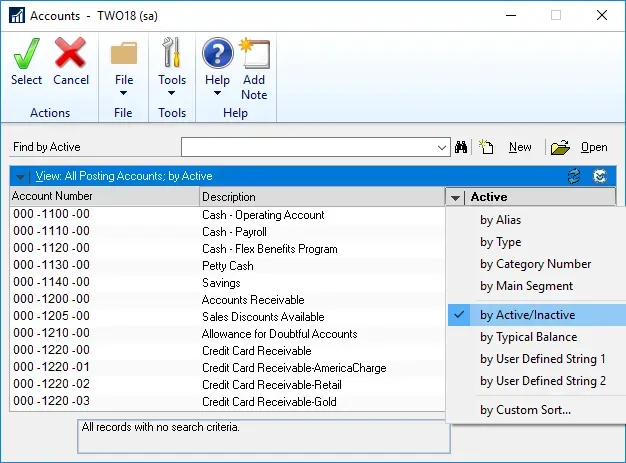
Task: Select the Petty Cash account row
Action: (x=227, y=266)
